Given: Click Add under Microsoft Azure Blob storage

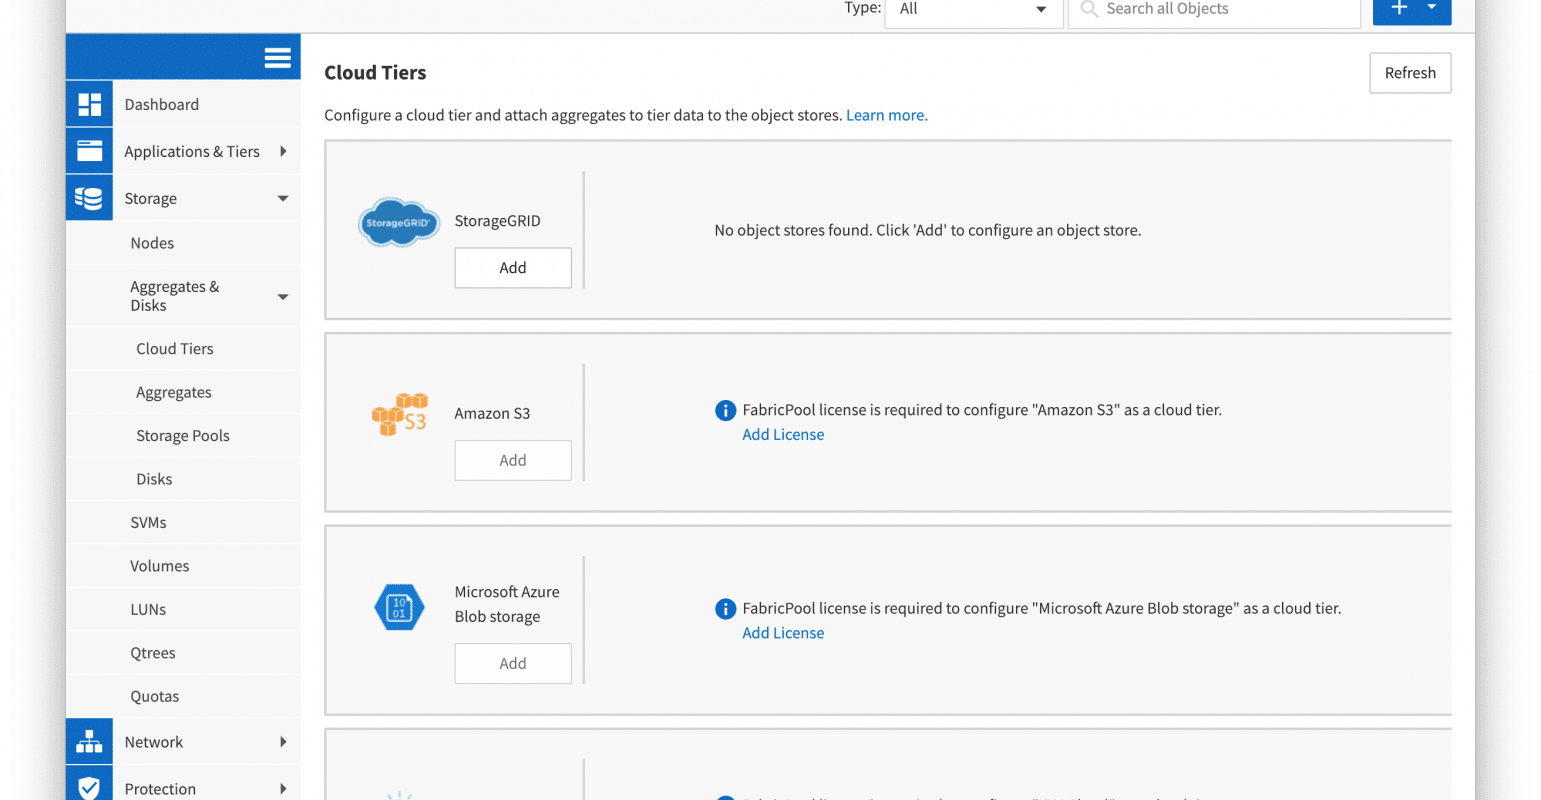Looking at the screenshot, I should (x=513, y=663).
